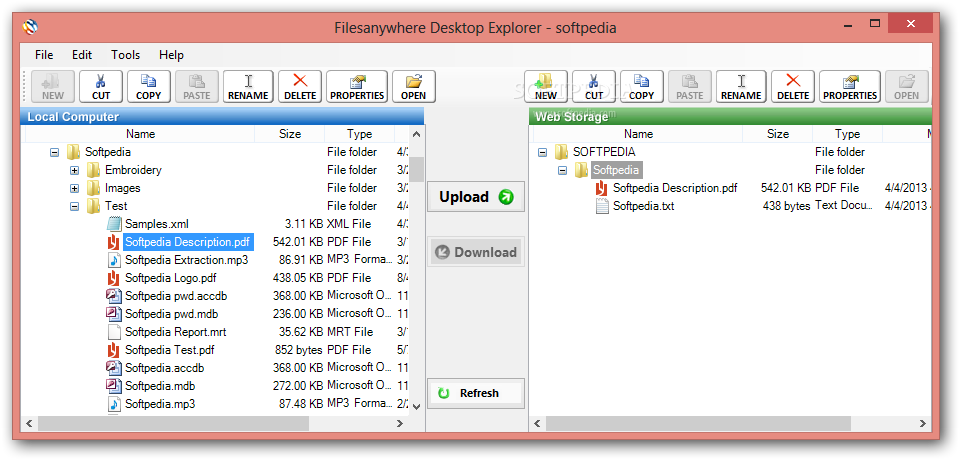Expand the Embroidery folder

75,170
